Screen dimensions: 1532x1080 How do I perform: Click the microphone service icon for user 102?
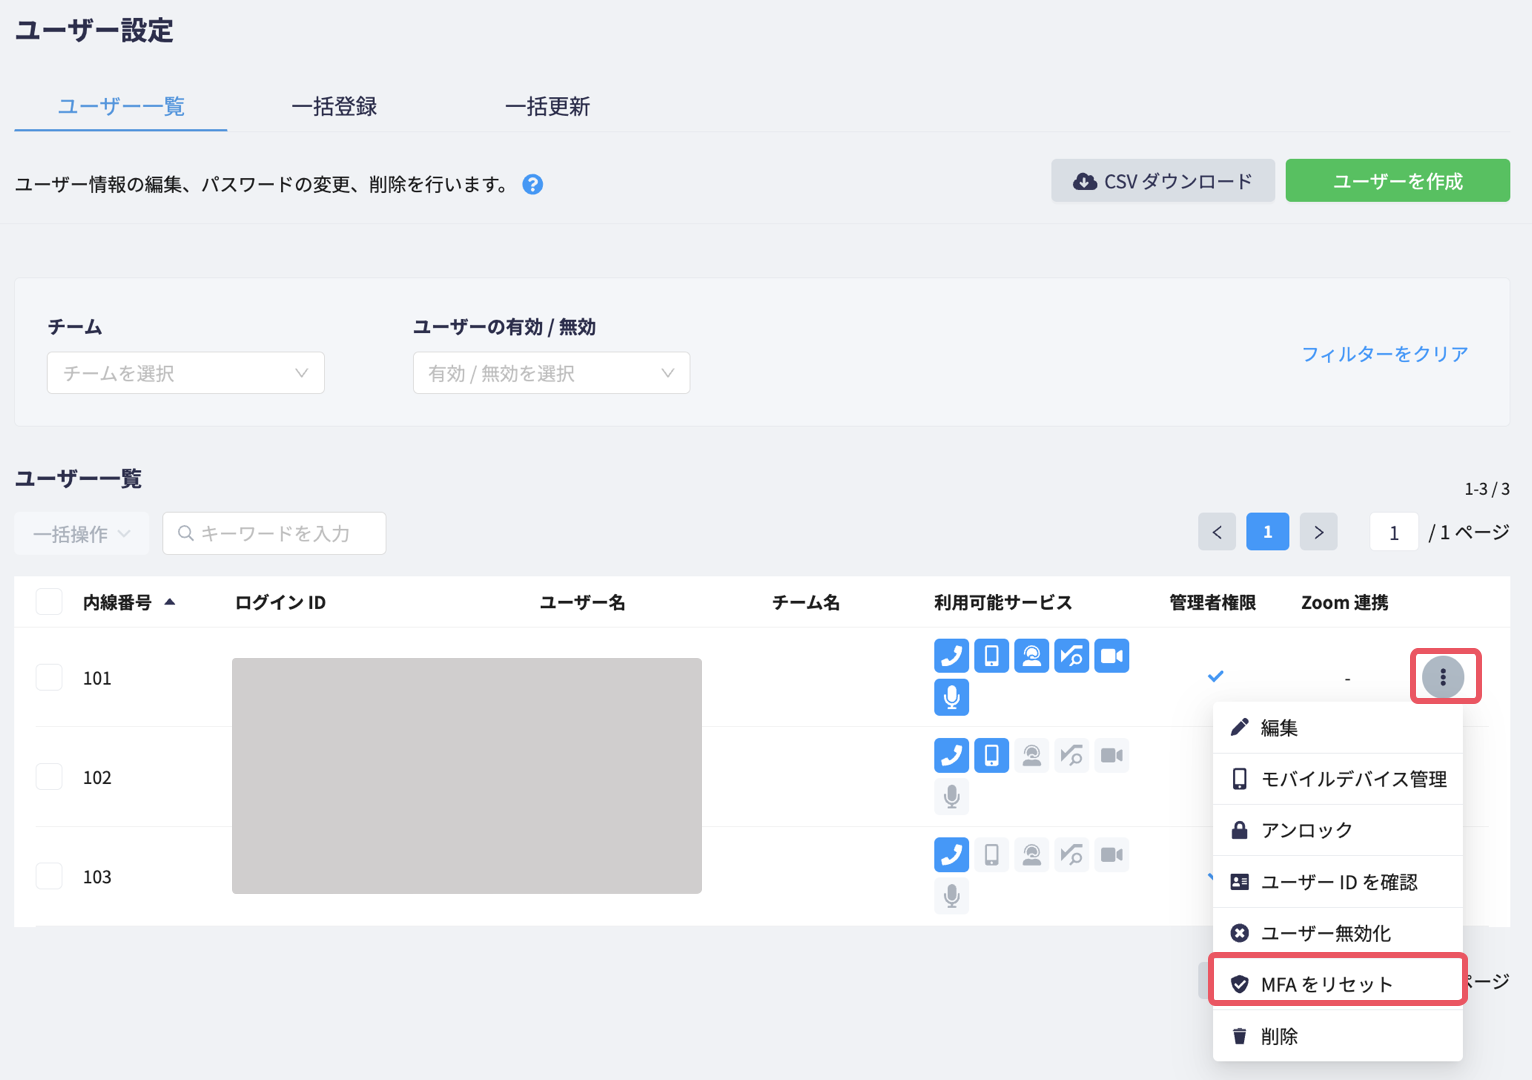[951, 796]
